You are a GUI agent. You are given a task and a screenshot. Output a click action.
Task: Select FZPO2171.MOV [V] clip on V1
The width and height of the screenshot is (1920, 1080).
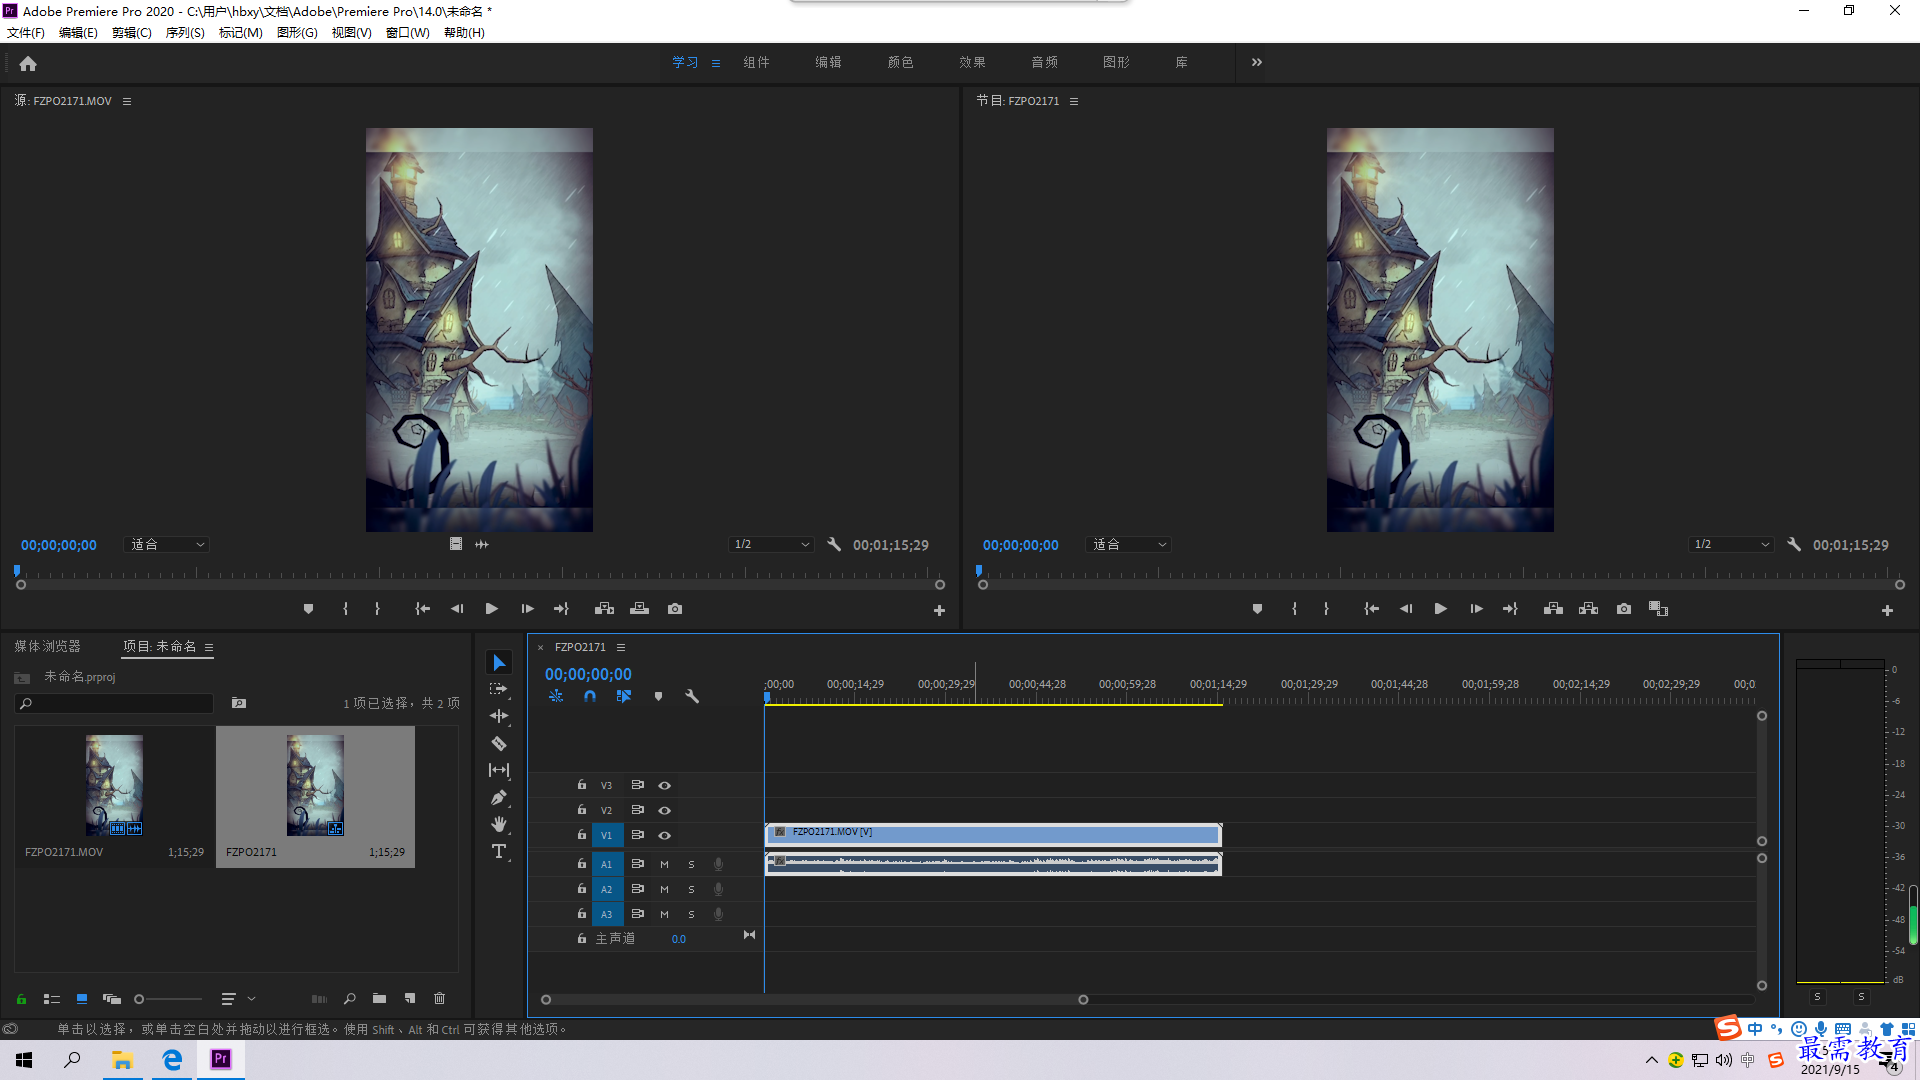click(993, 834)
